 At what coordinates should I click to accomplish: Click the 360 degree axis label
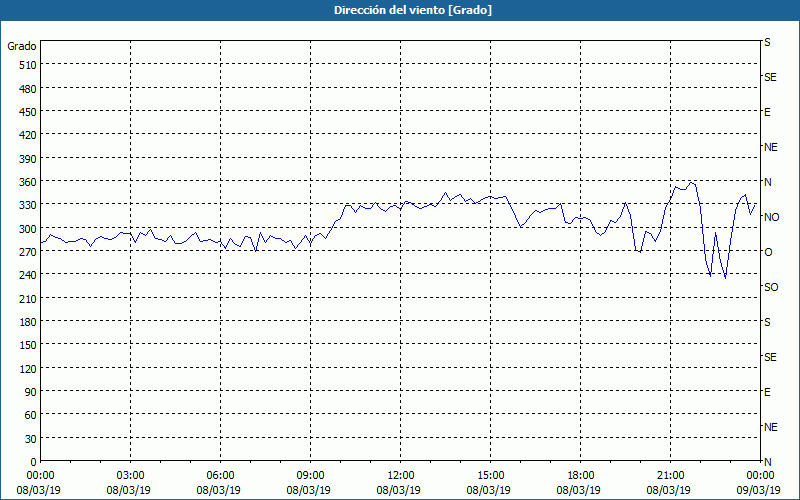coord(28,182)
